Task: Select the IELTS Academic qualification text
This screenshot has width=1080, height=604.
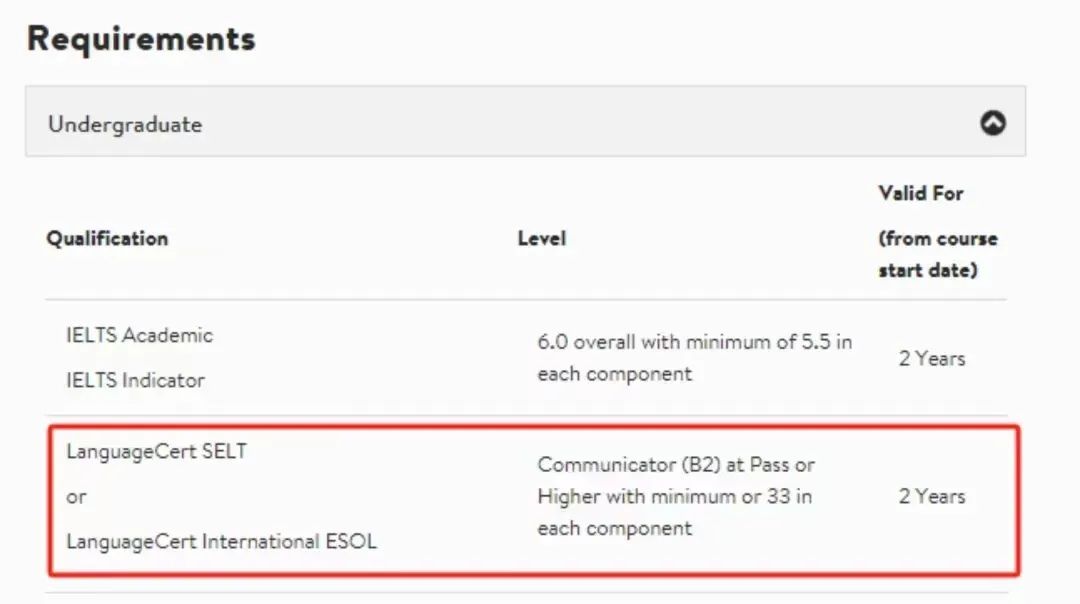Action: point(140,335)
